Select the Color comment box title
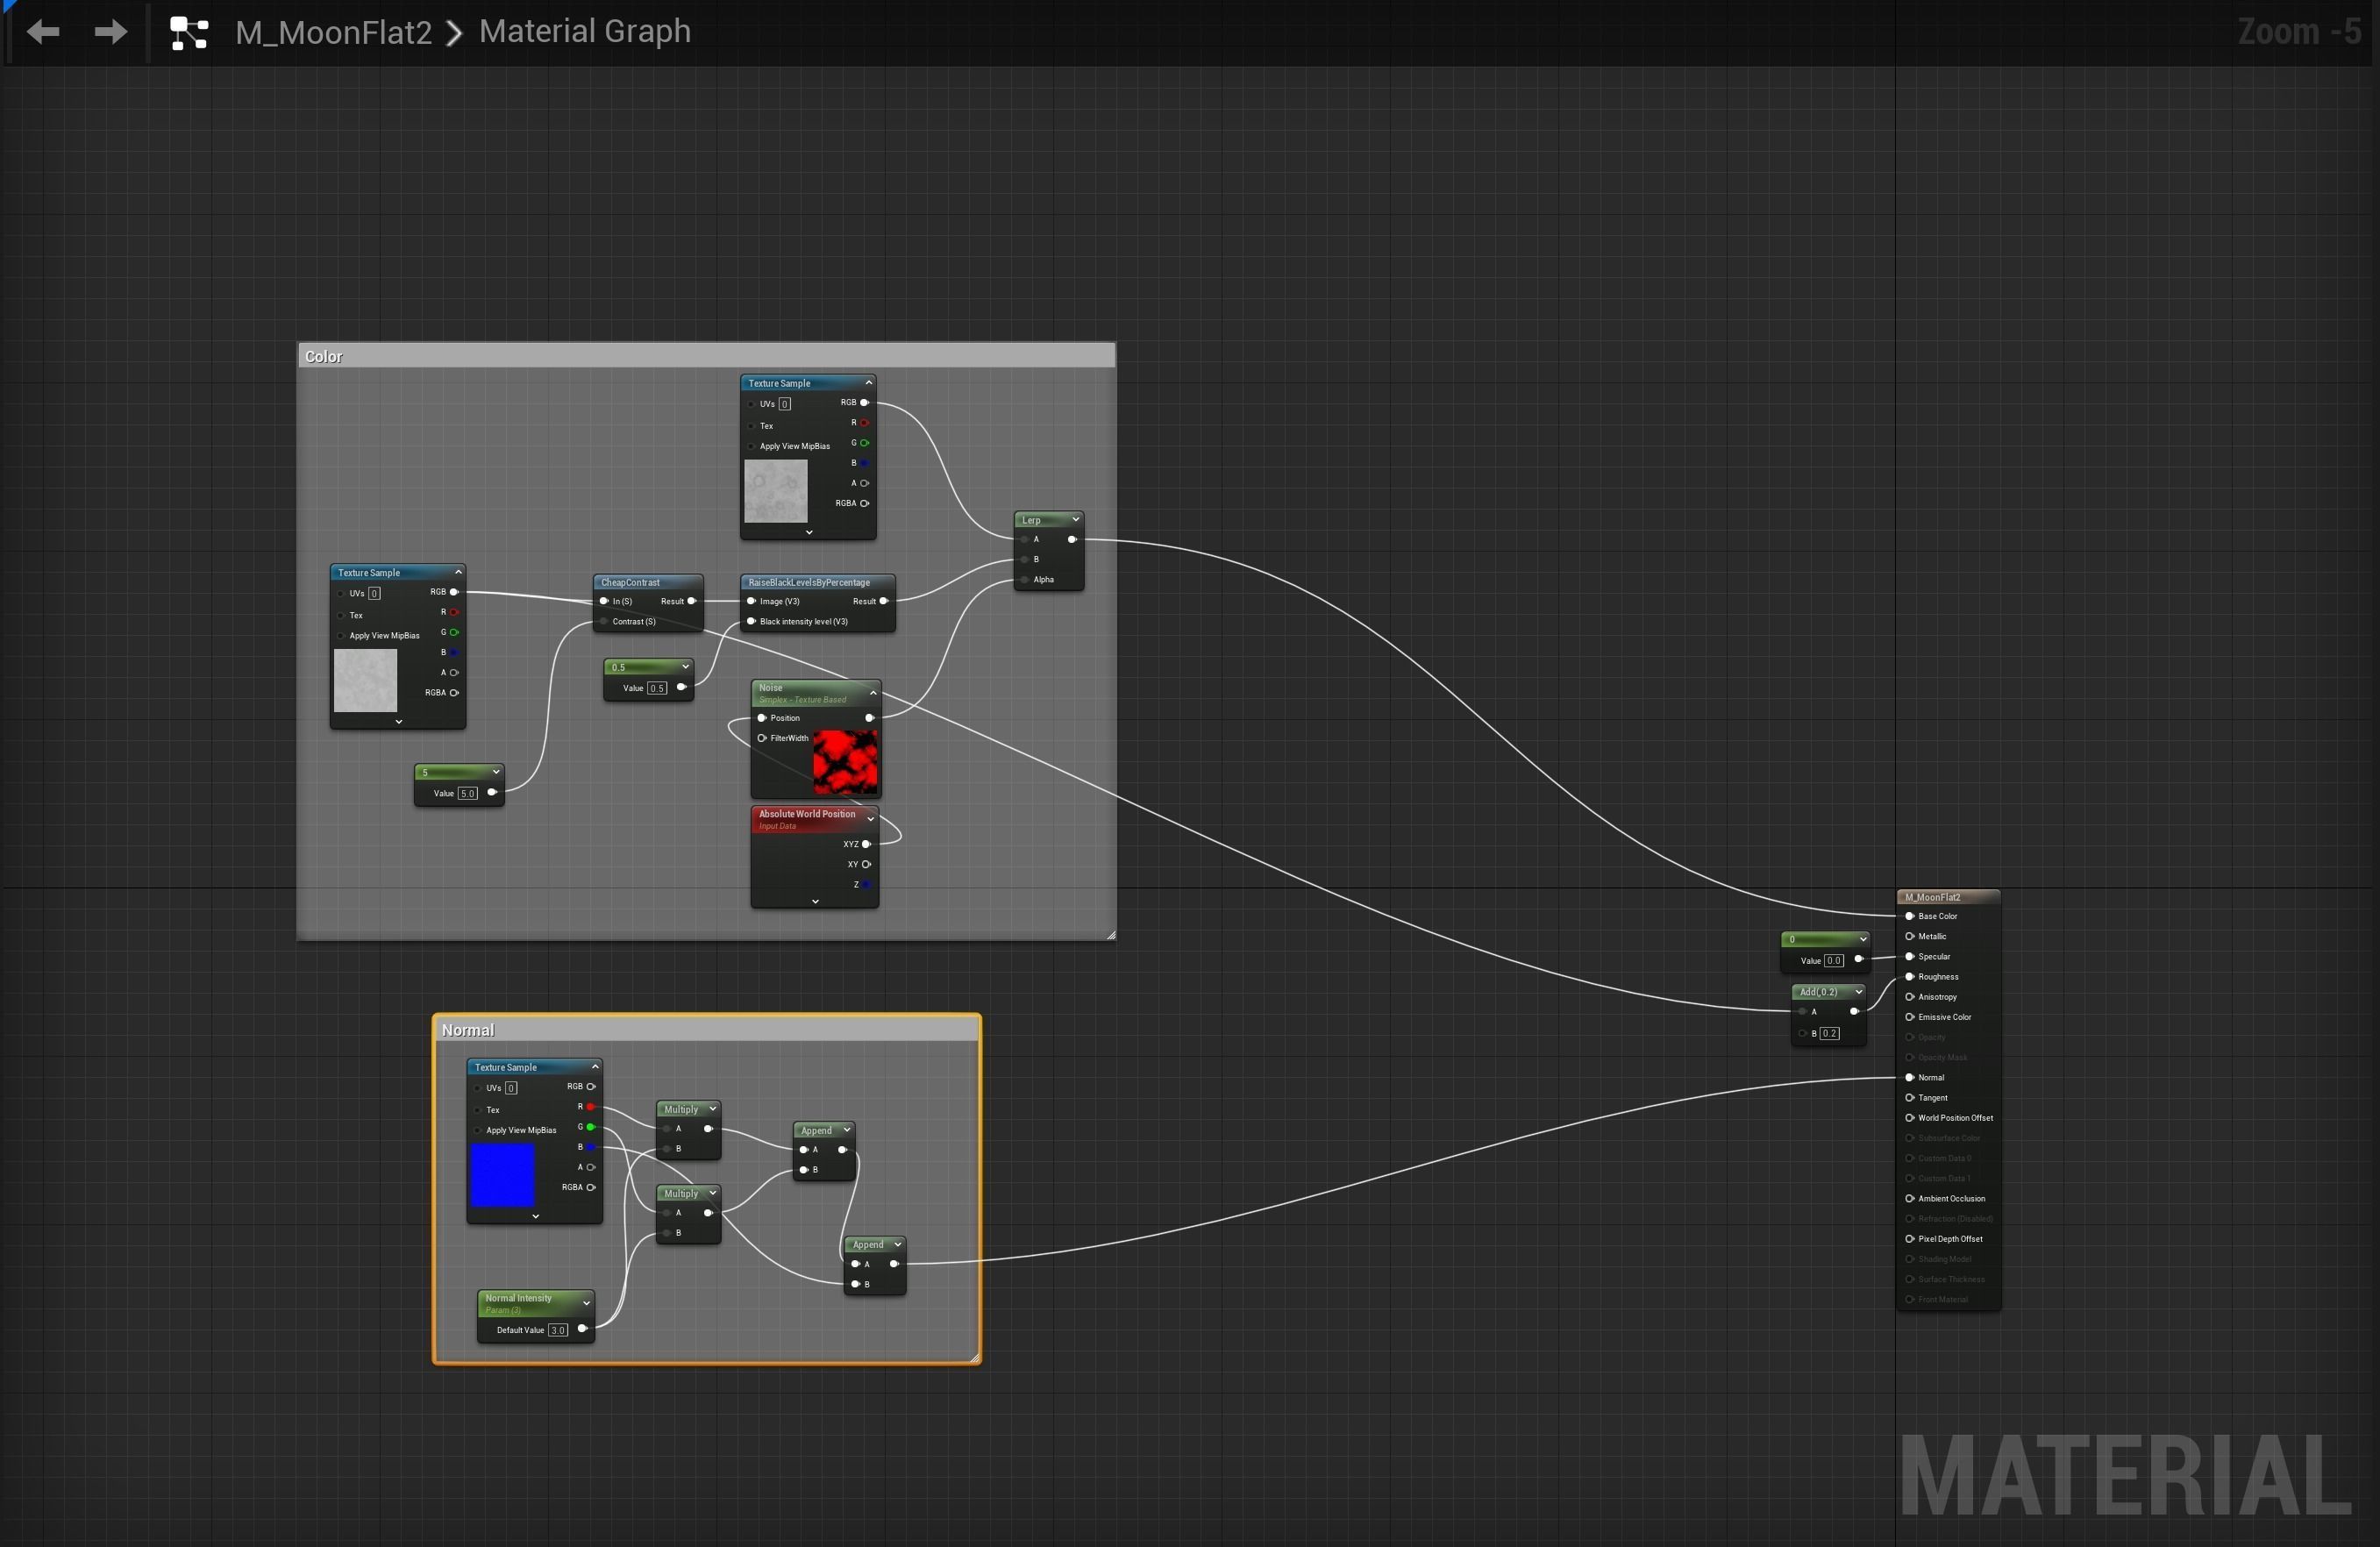 [323, 357]
